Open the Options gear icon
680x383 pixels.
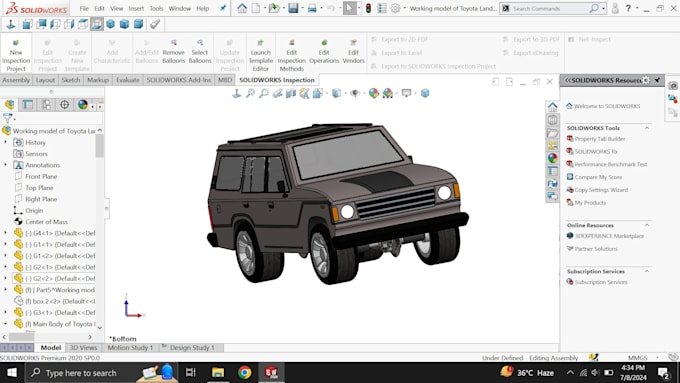tap(395, 8)
